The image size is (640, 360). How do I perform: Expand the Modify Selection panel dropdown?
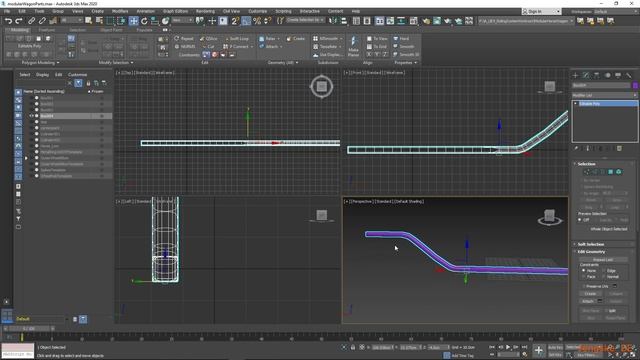click(116, 62)
